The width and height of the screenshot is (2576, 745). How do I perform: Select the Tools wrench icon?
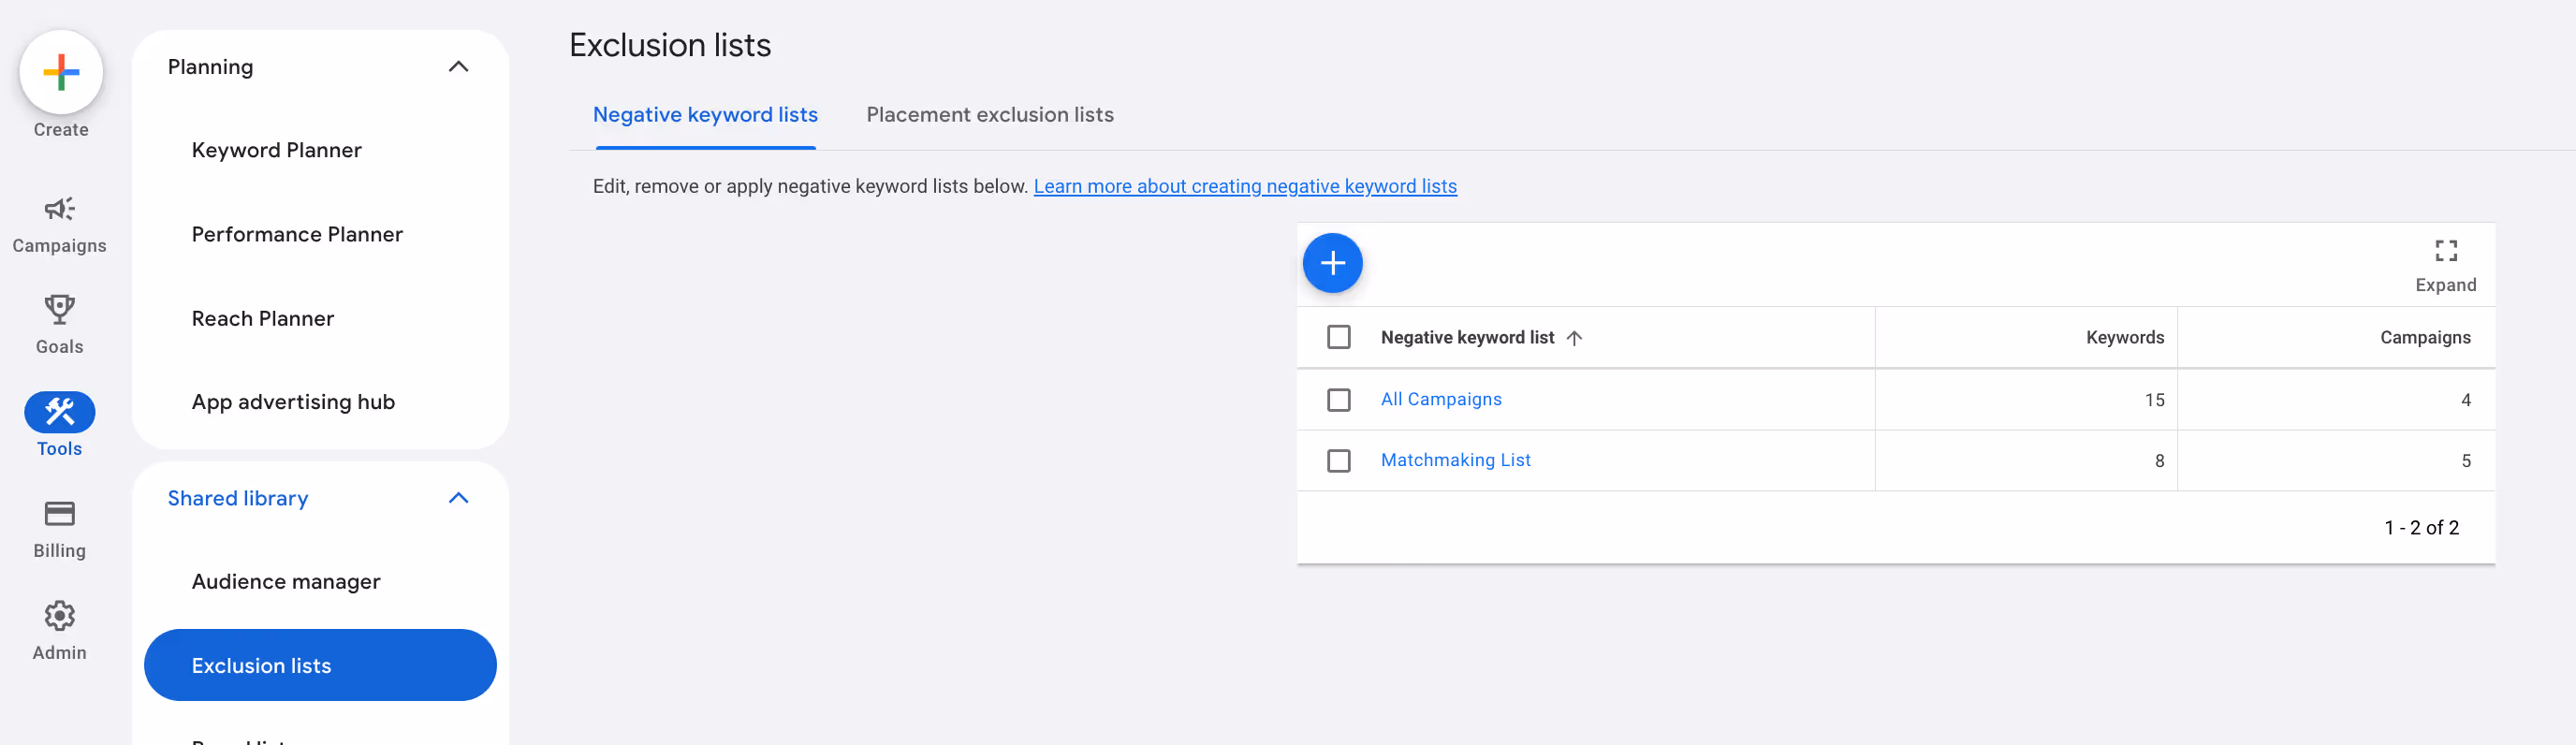(60, 412)
